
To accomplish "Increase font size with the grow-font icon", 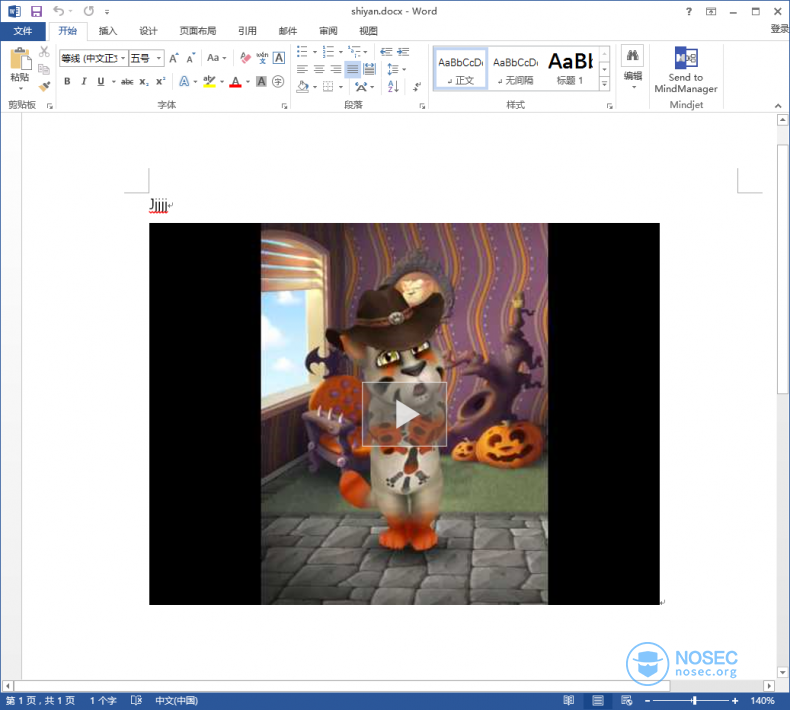I will (x=174, y=58).
